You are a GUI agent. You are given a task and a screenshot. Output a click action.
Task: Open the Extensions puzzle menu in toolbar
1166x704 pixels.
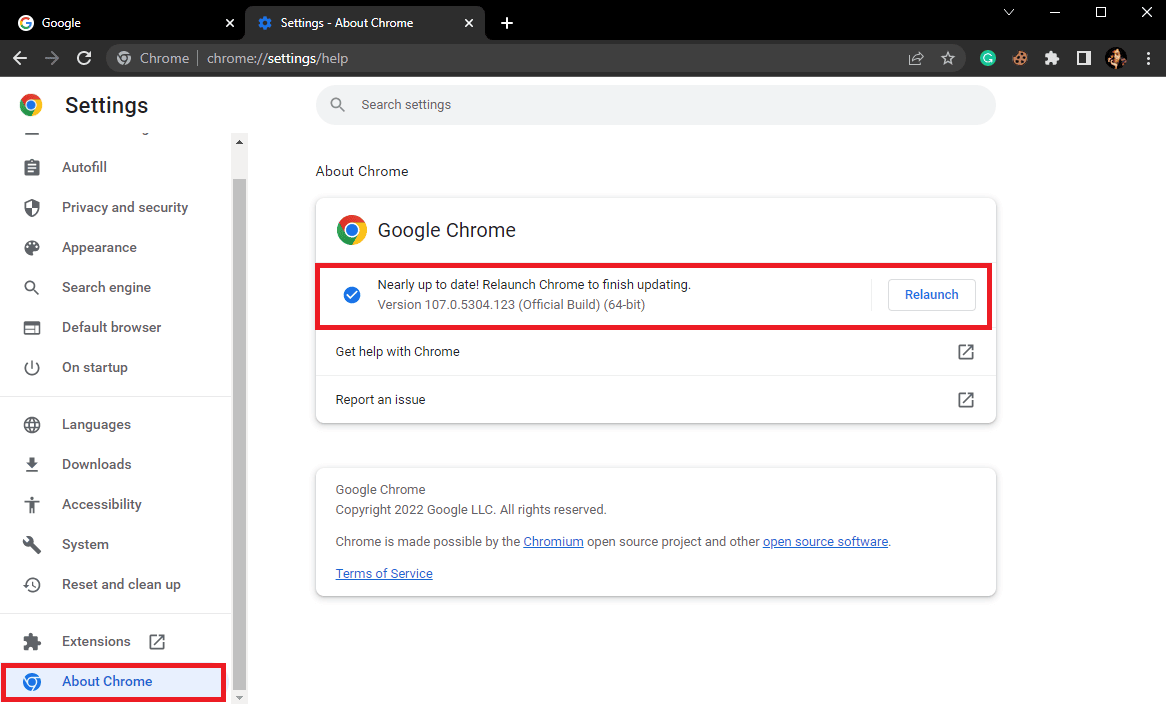click(x=1051, y=58)
